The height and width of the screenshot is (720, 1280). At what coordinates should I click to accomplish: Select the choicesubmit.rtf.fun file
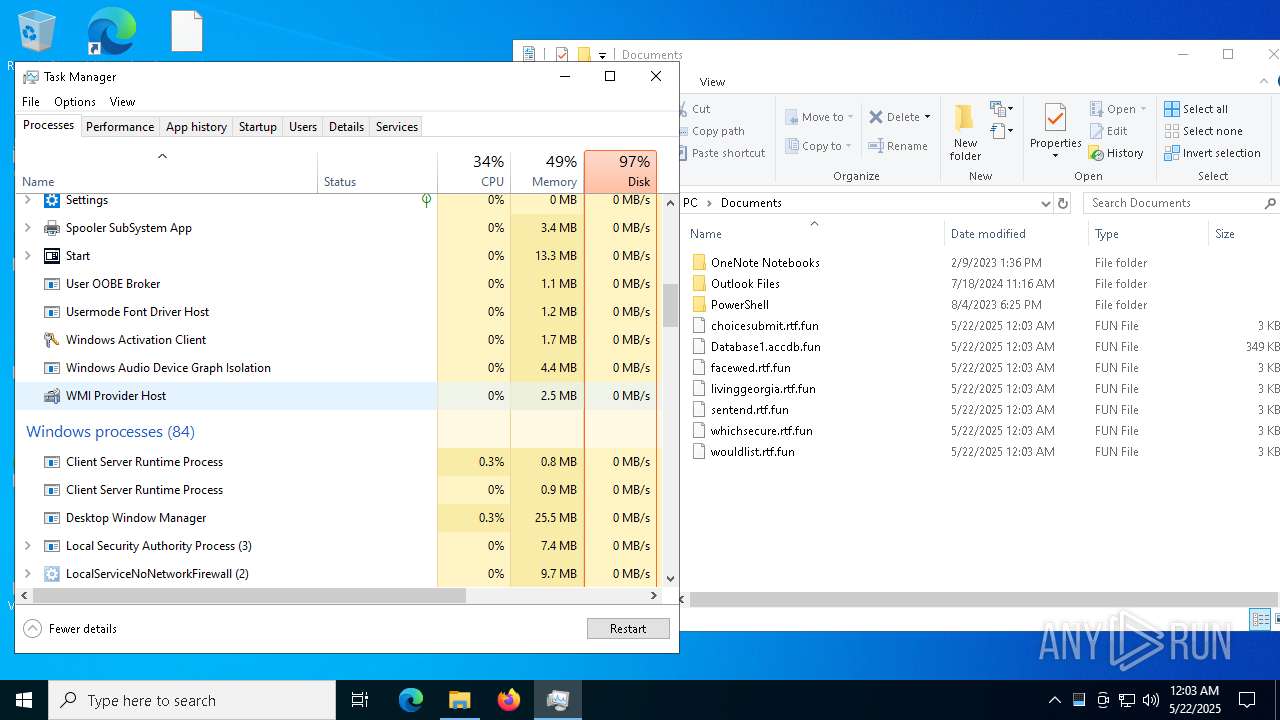(764, 326)
